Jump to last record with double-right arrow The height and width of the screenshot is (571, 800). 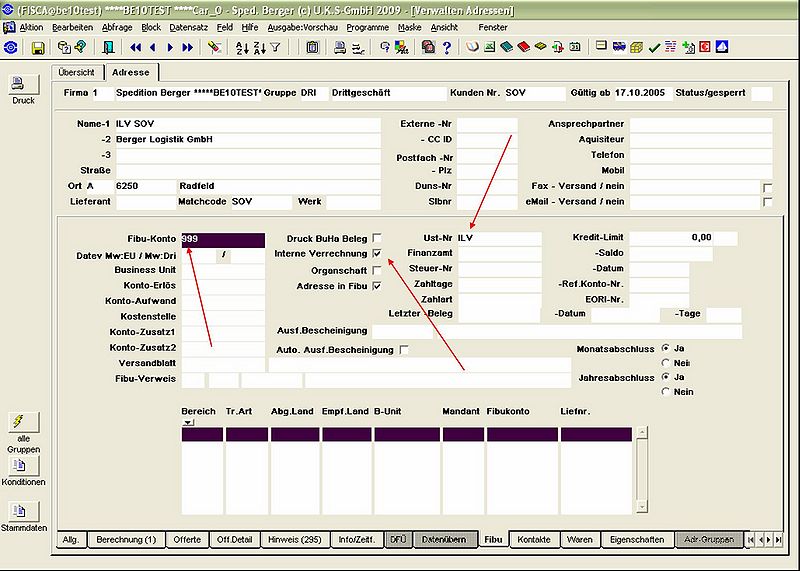(188, 47)
